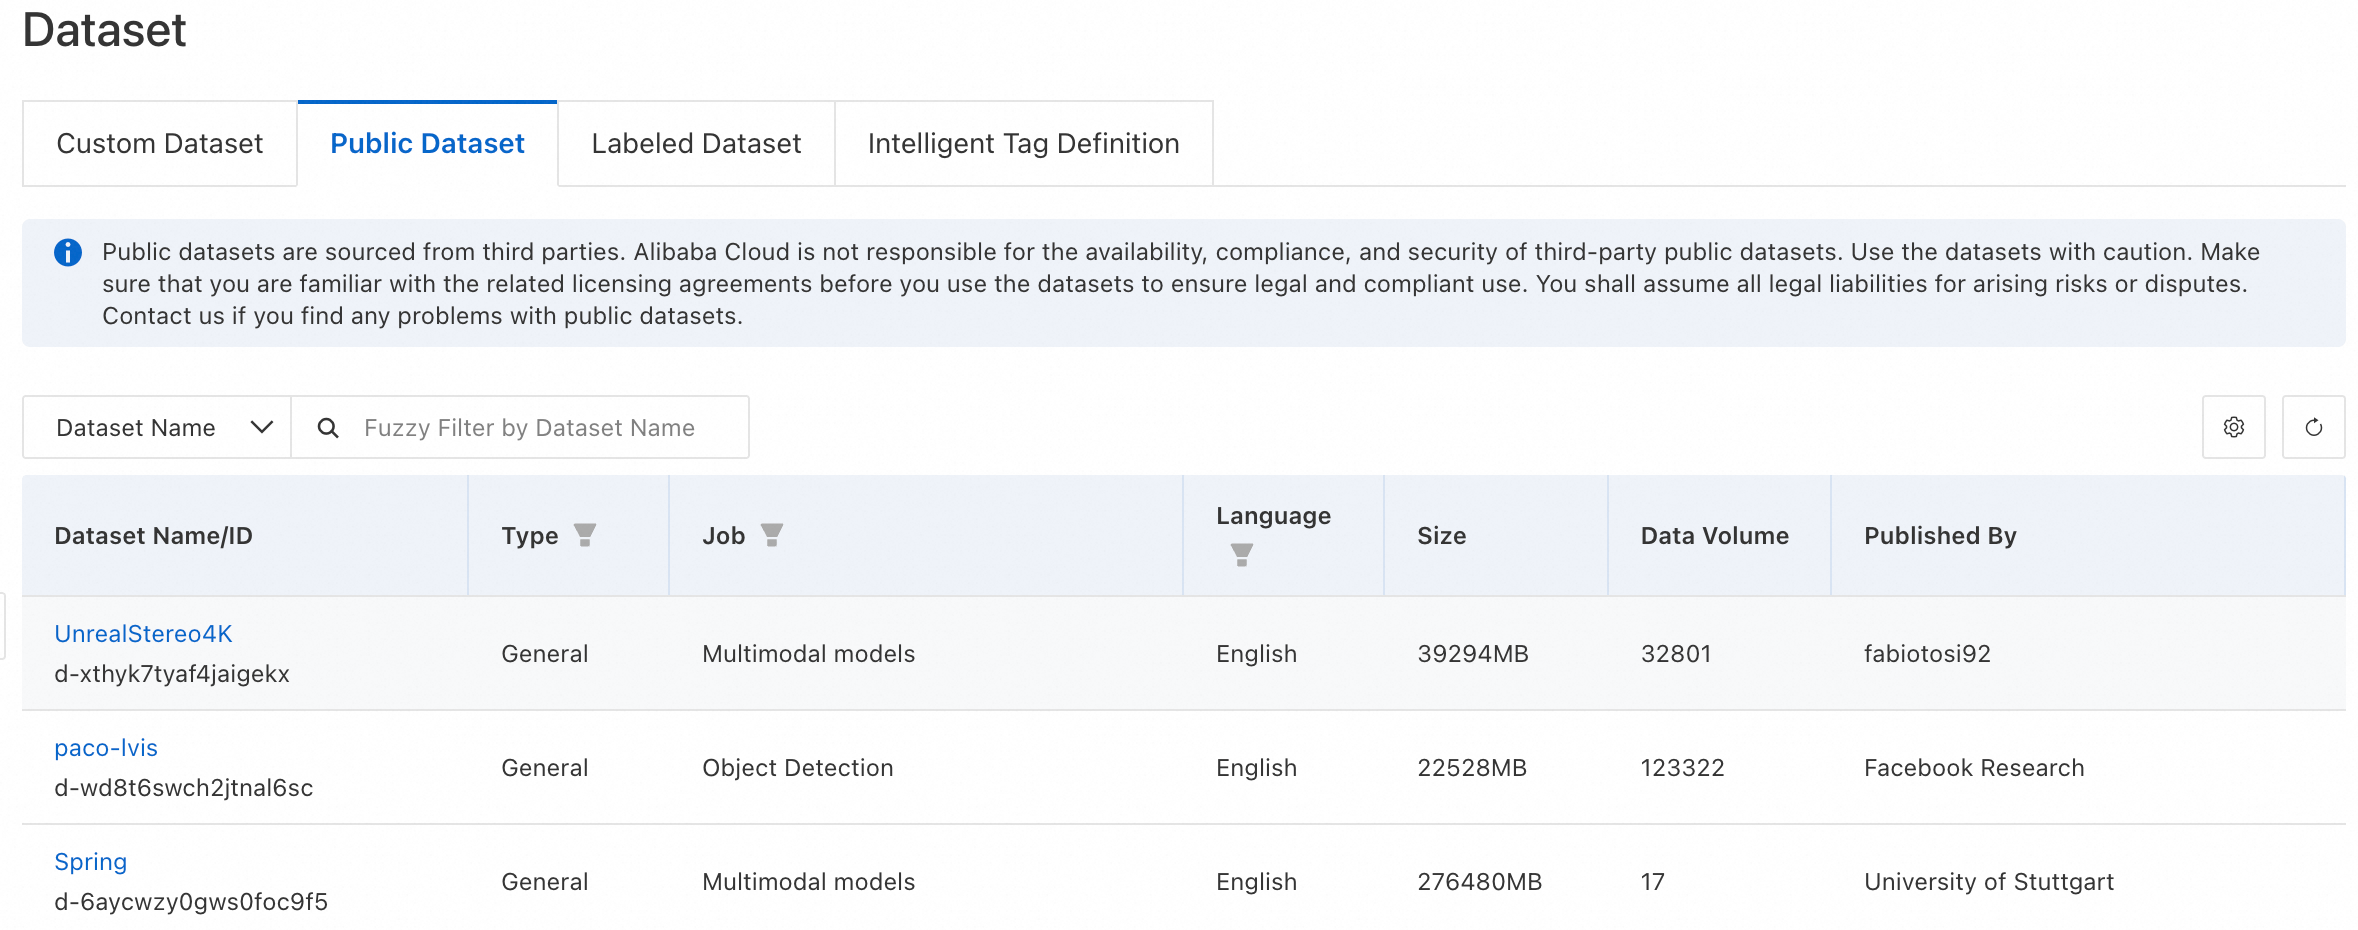
Task: Open the Spring dataset link
Action: pyautogui.click(x=91, y=862)
